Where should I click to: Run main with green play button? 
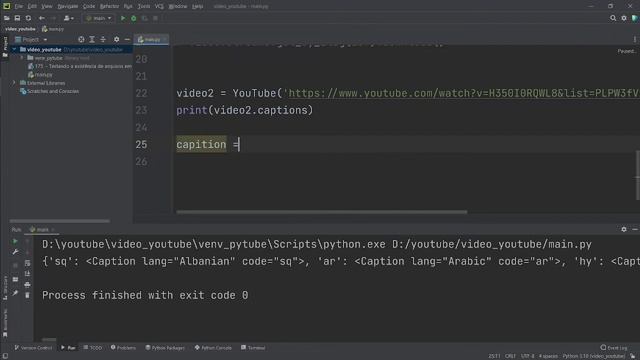tap(123, 18)
